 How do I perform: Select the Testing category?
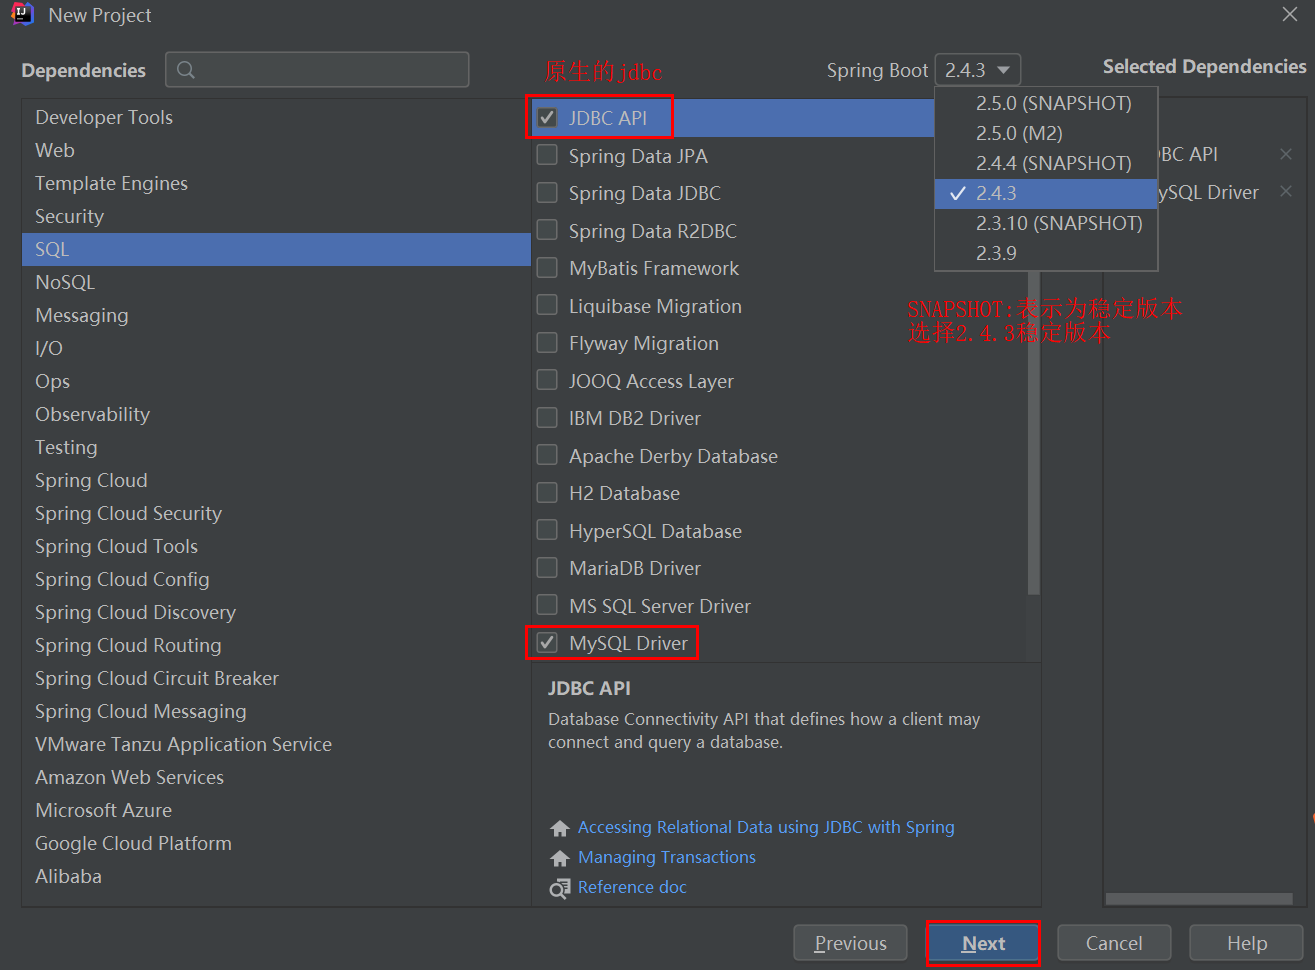[276, 447]
